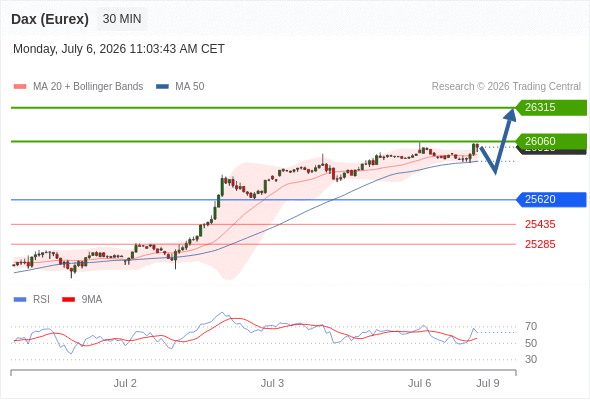Click the blue MA 50 legend swatch
This screenshot has width=590, height=400.
(x=162, y=87)
